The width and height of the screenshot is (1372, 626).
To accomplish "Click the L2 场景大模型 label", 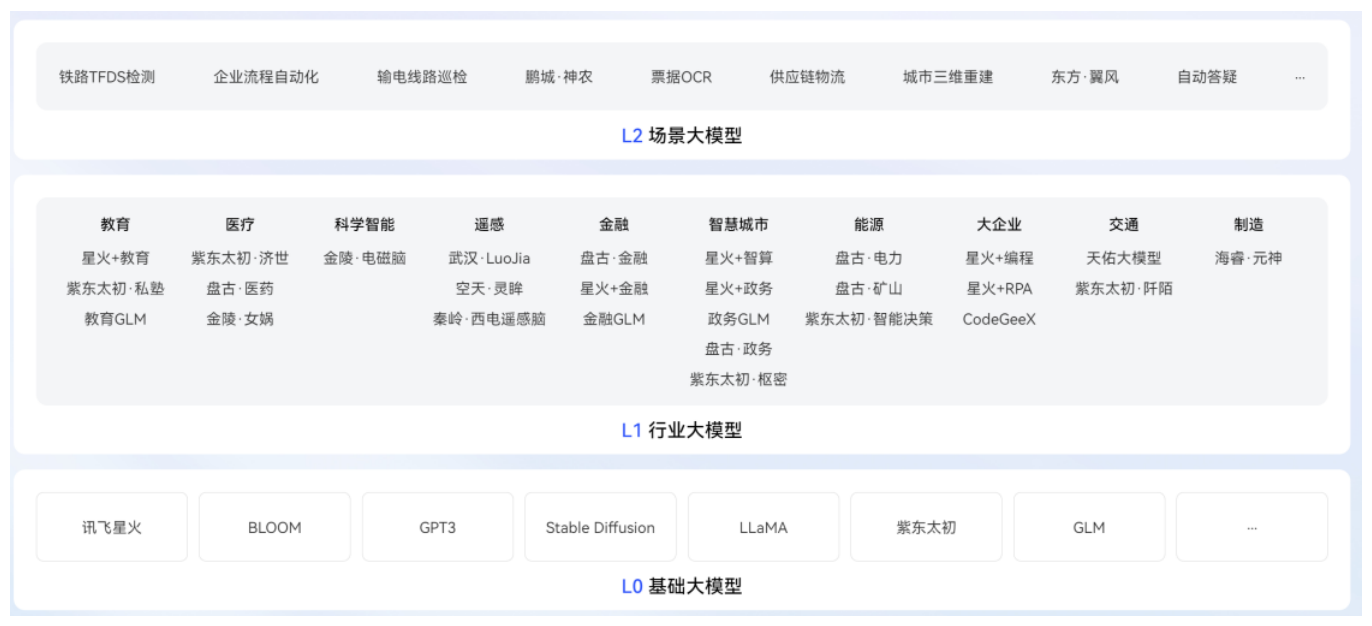I will pyautogui.click(x=682, y=136).
